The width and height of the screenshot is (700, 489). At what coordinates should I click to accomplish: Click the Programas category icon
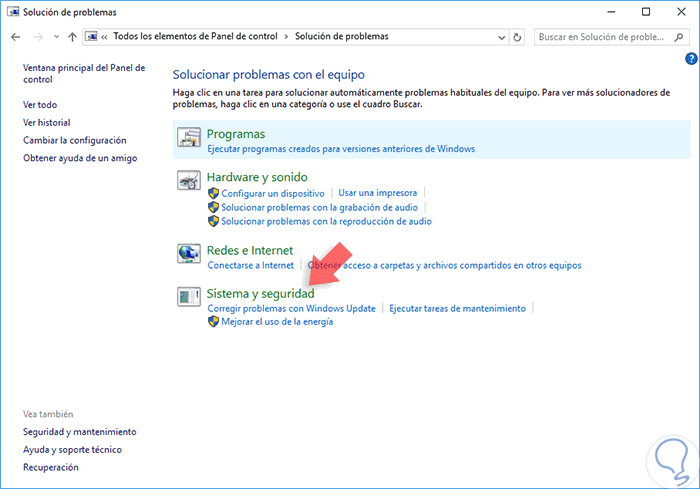[x=188, y=137]
